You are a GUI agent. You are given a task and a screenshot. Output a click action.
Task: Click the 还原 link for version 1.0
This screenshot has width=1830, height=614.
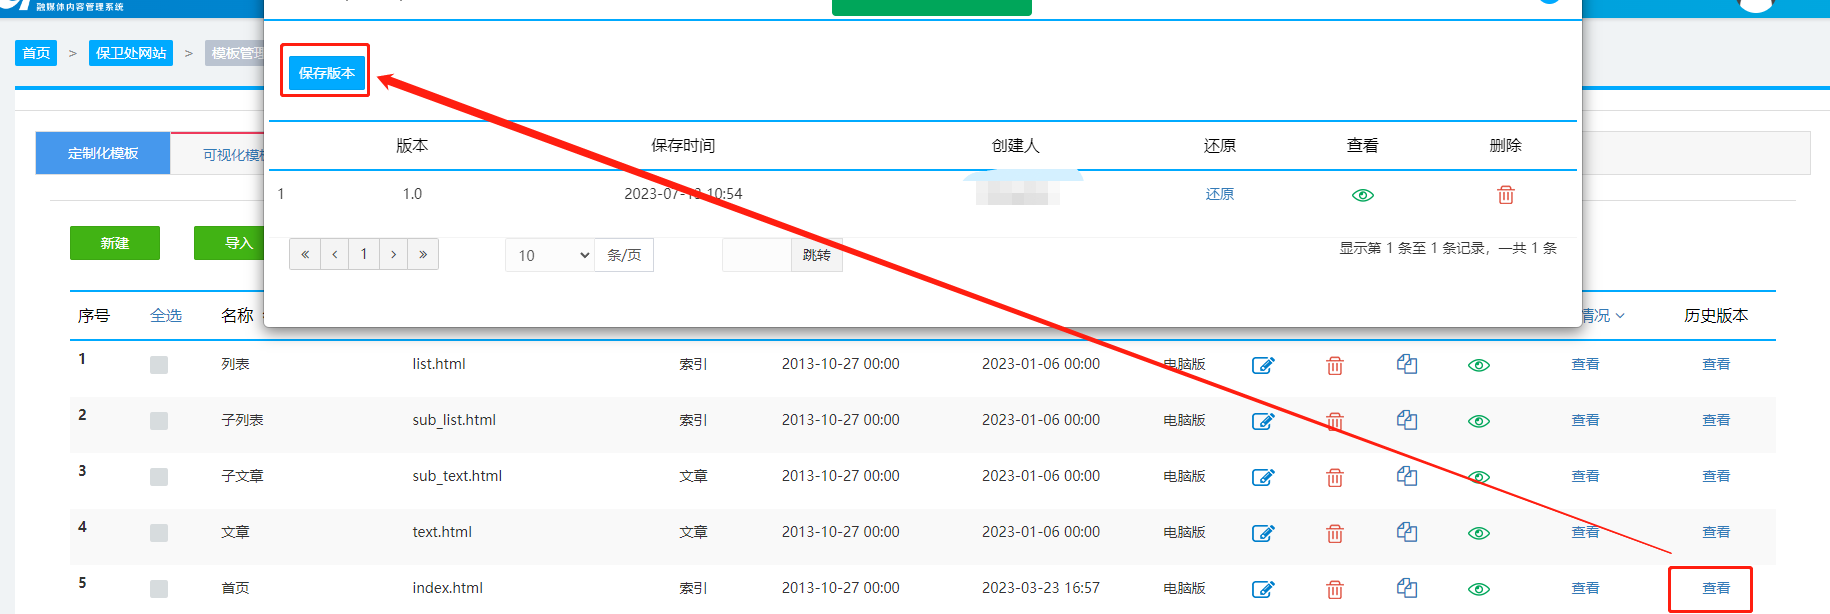pos(1219,194)
